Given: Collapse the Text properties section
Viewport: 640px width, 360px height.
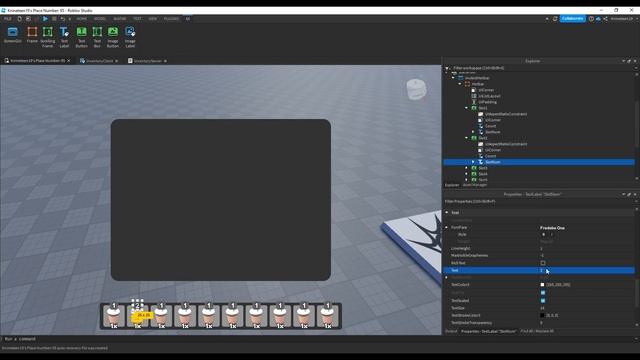Looking at the screenshot, I should coord(447,212).
